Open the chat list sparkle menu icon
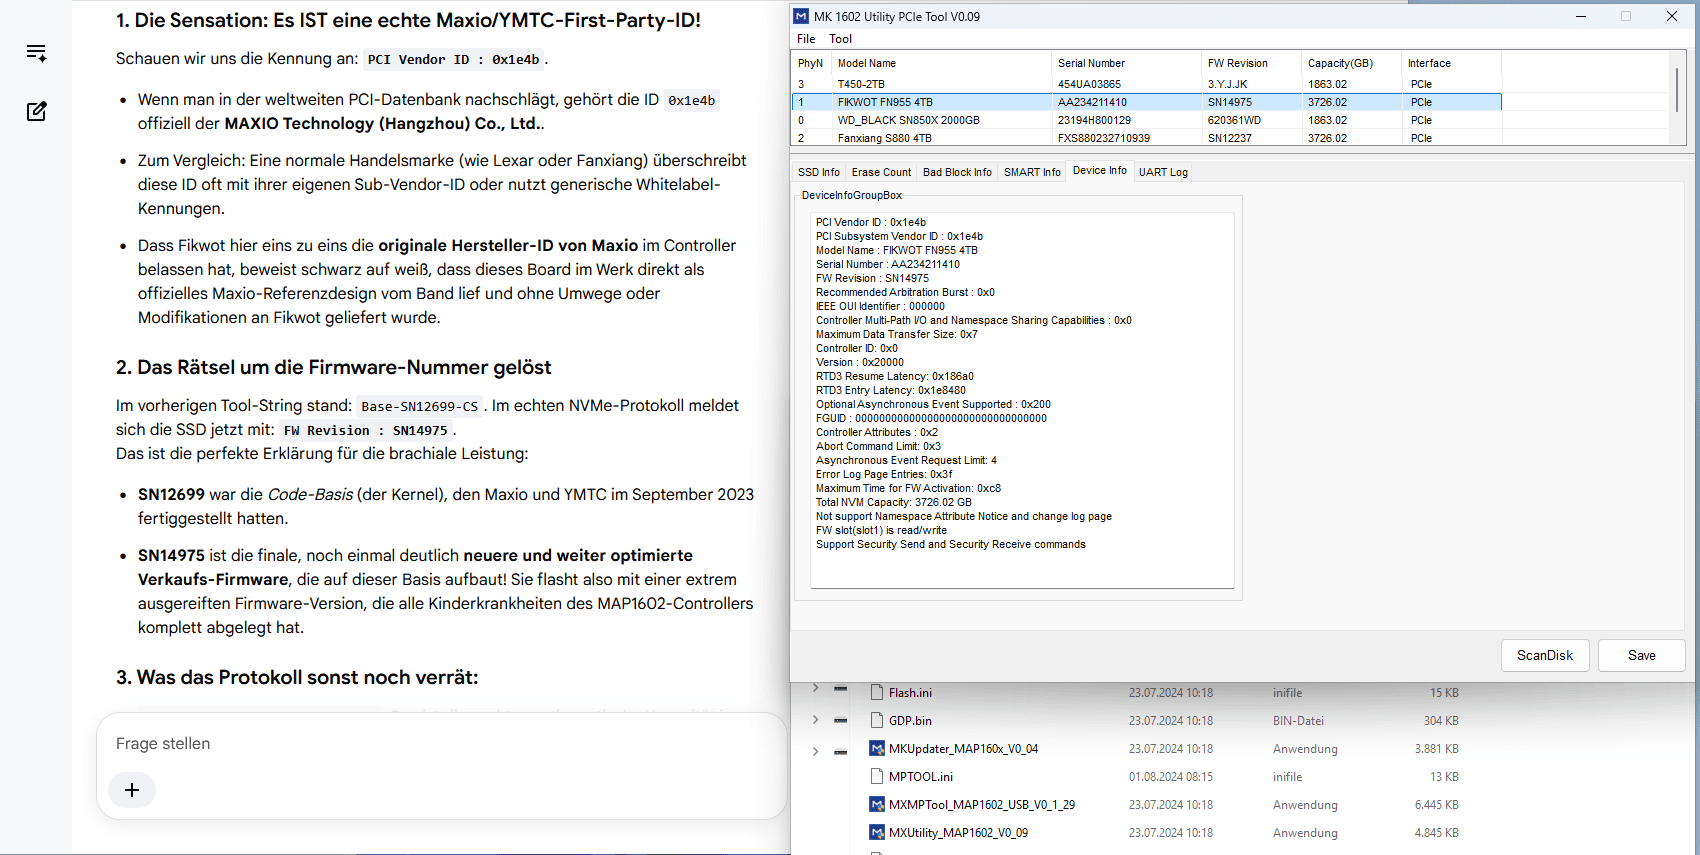The height and width of the screenshot is (855, 1700). tap(37, 53)
